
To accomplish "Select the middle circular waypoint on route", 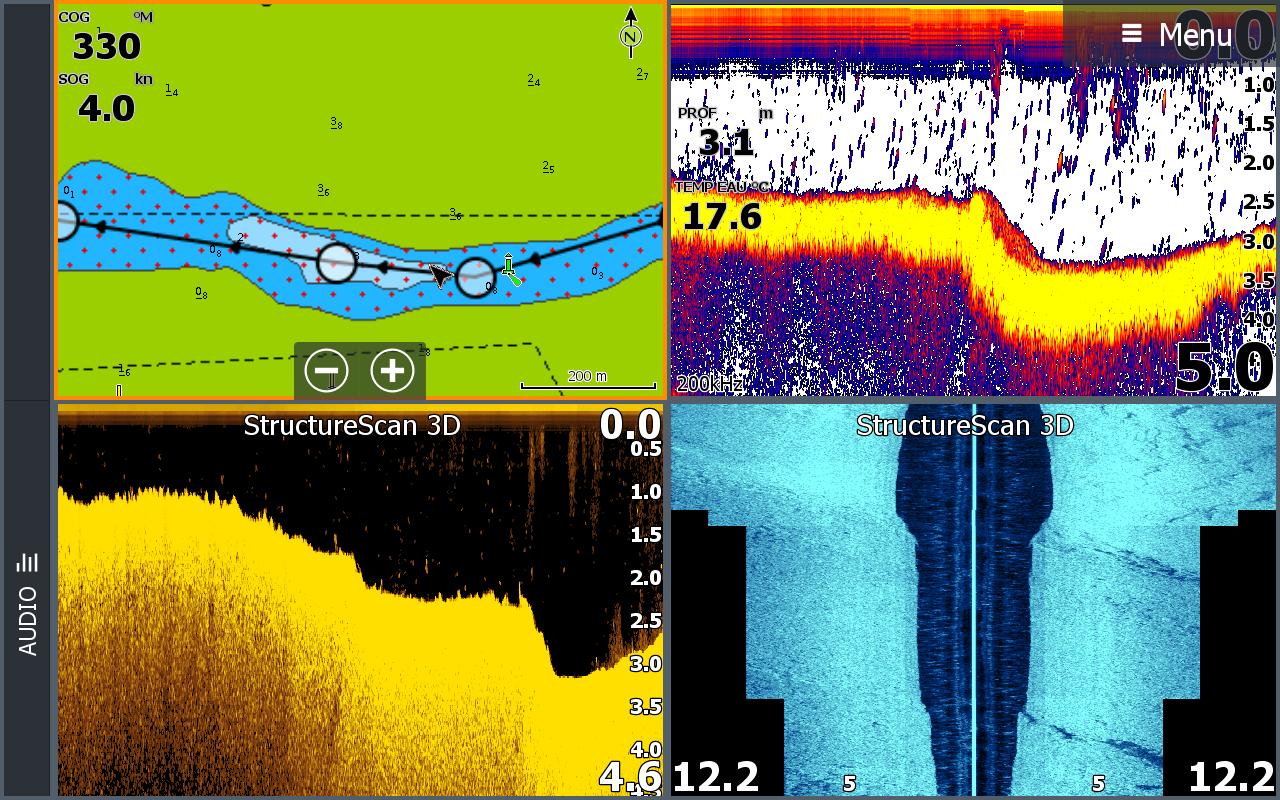I will 337,262.
